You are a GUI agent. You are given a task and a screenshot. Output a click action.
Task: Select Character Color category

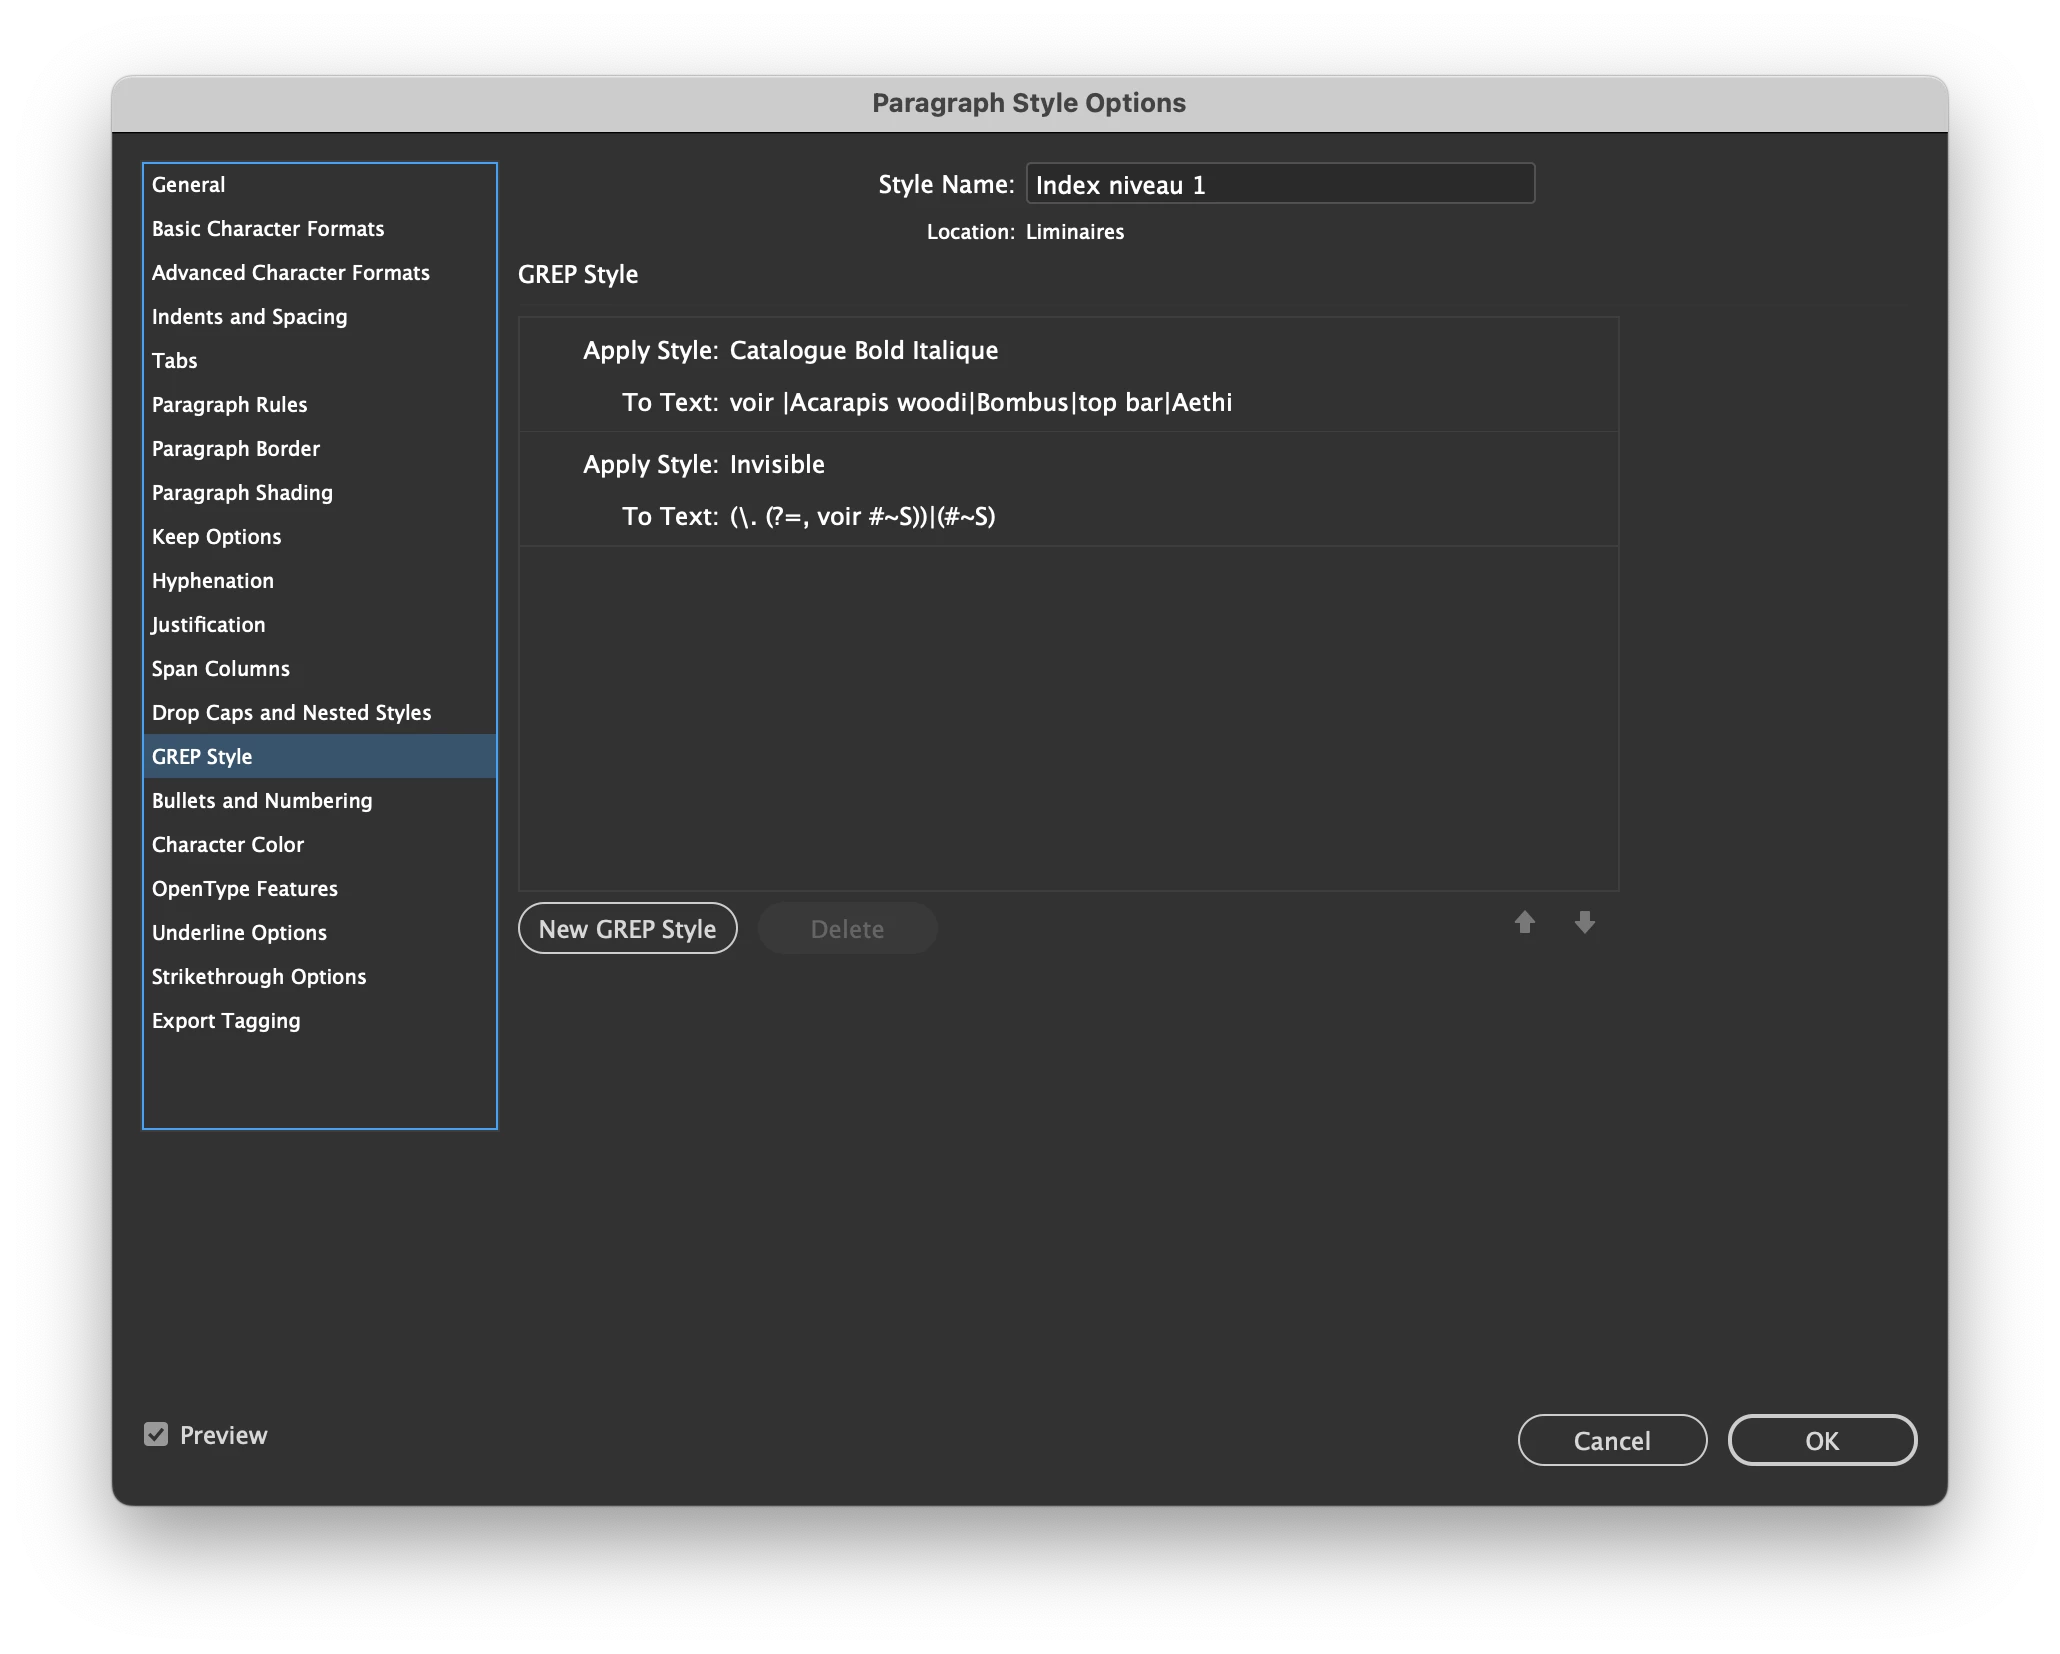click(x=228, y=845)
